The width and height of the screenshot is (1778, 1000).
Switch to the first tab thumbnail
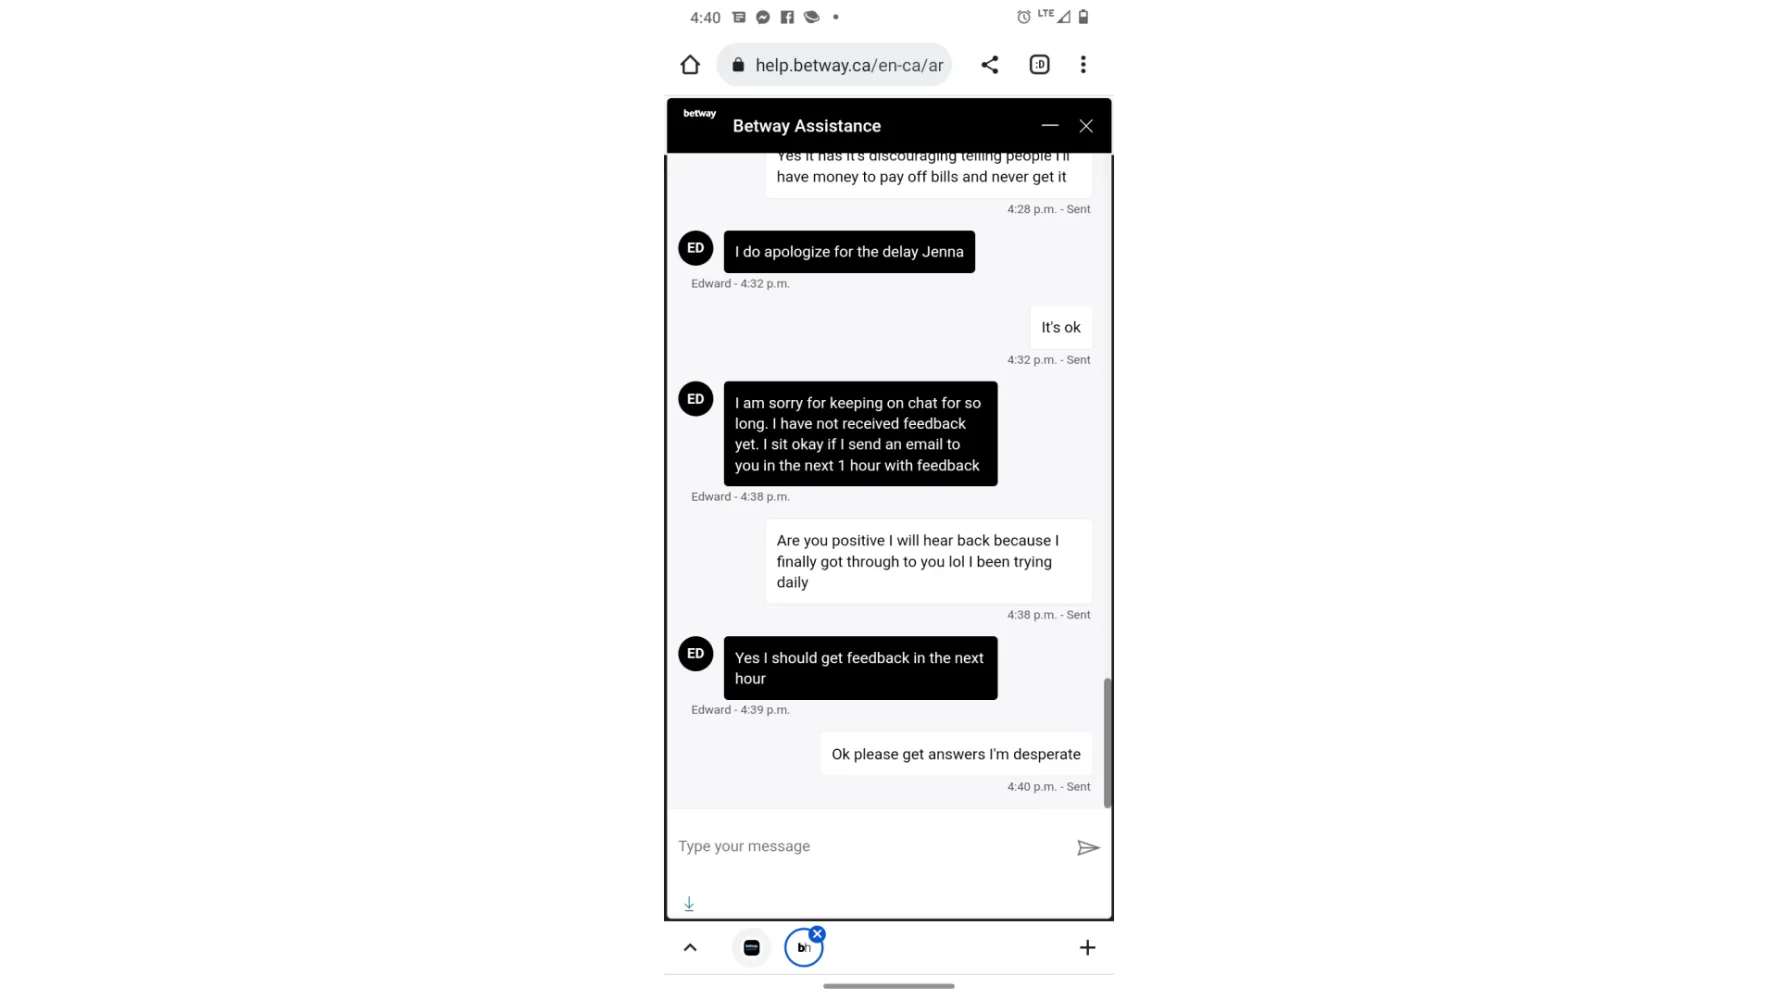point(752,948)
